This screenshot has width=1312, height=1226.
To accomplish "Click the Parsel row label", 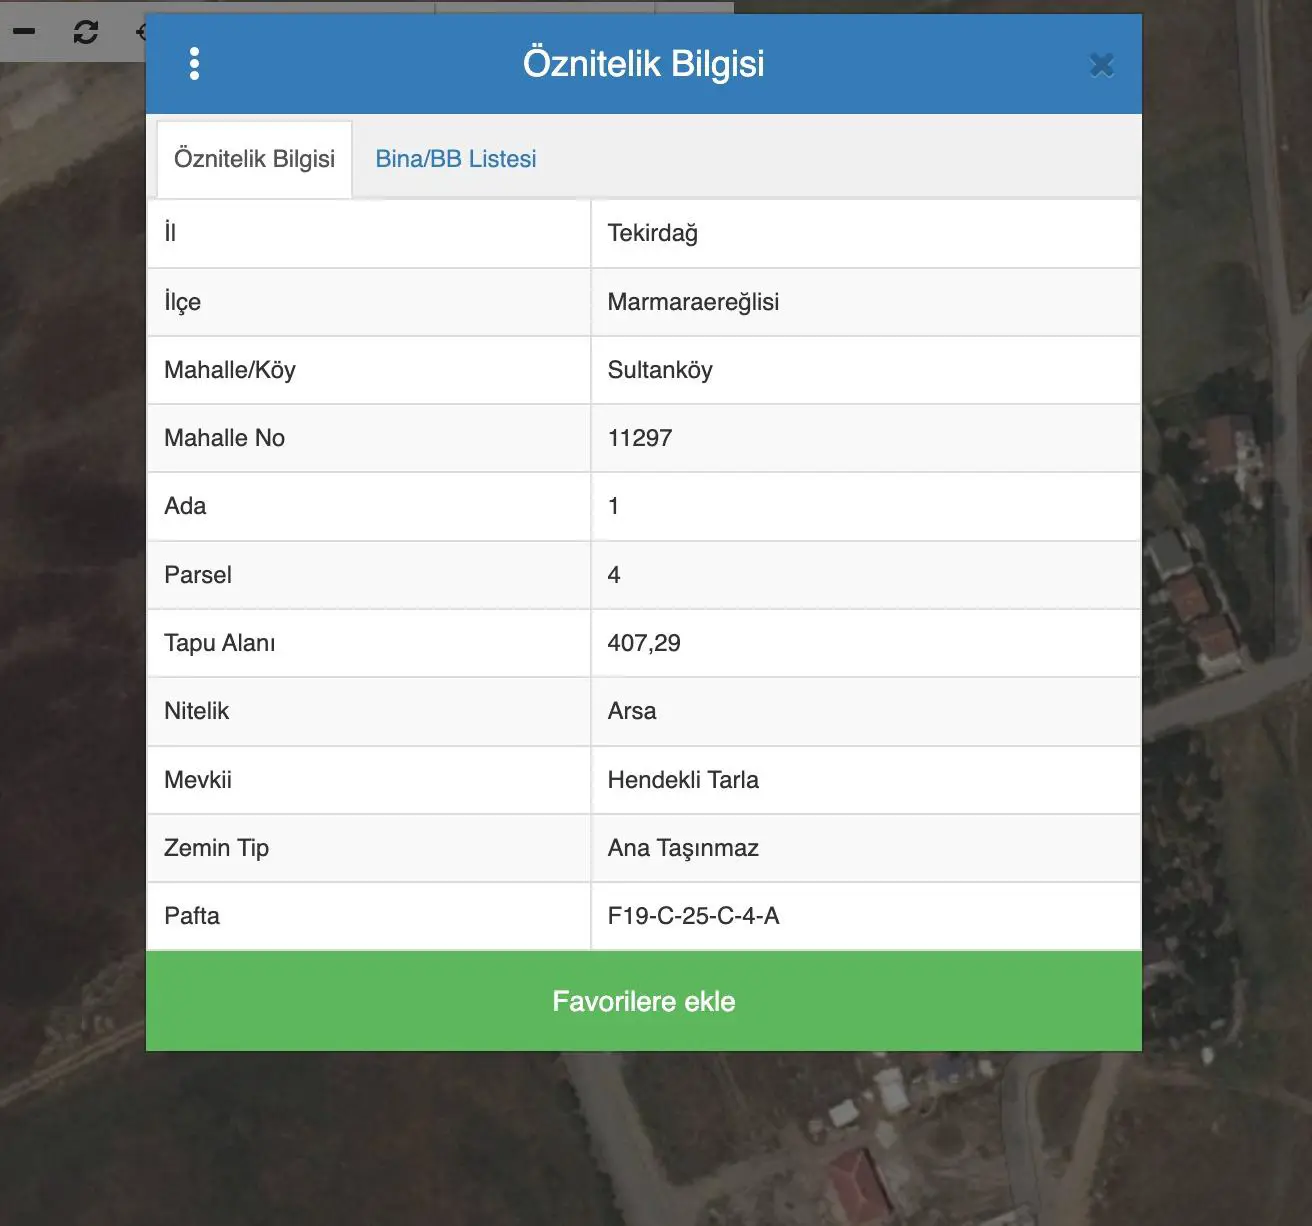I will coord(198,575).
